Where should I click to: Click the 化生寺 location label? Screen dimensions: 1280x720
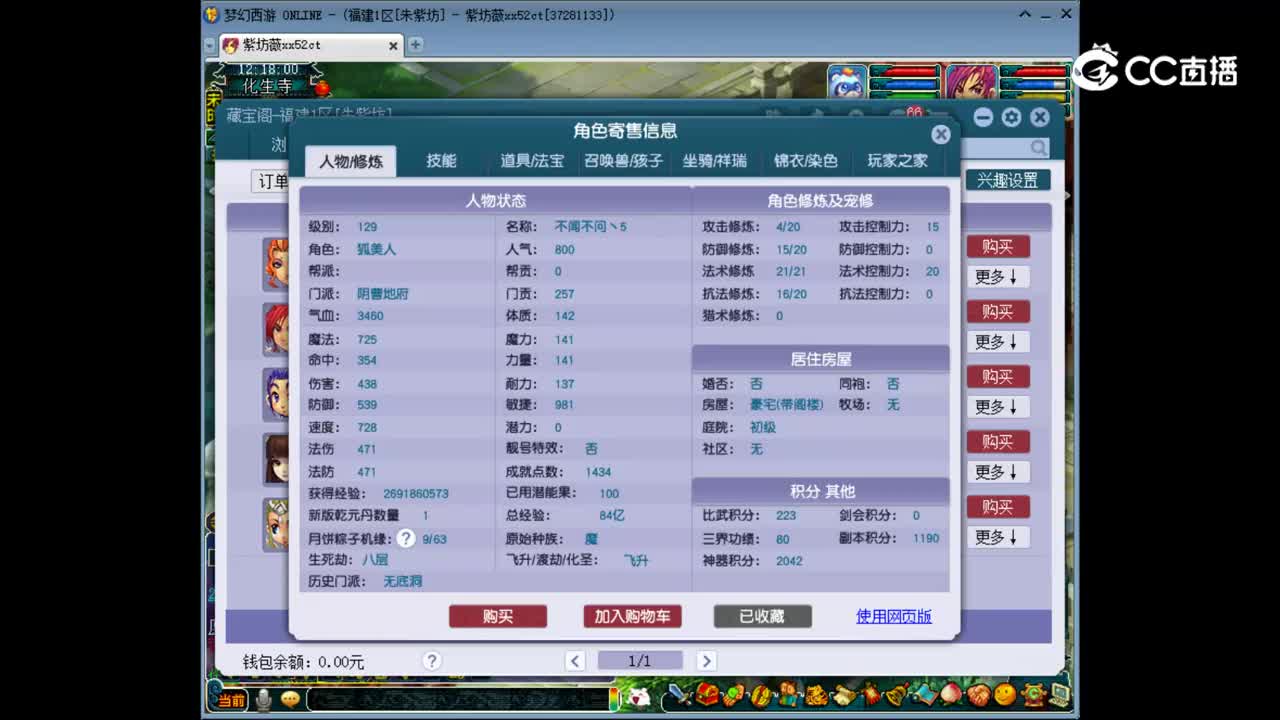pos(267,87)
